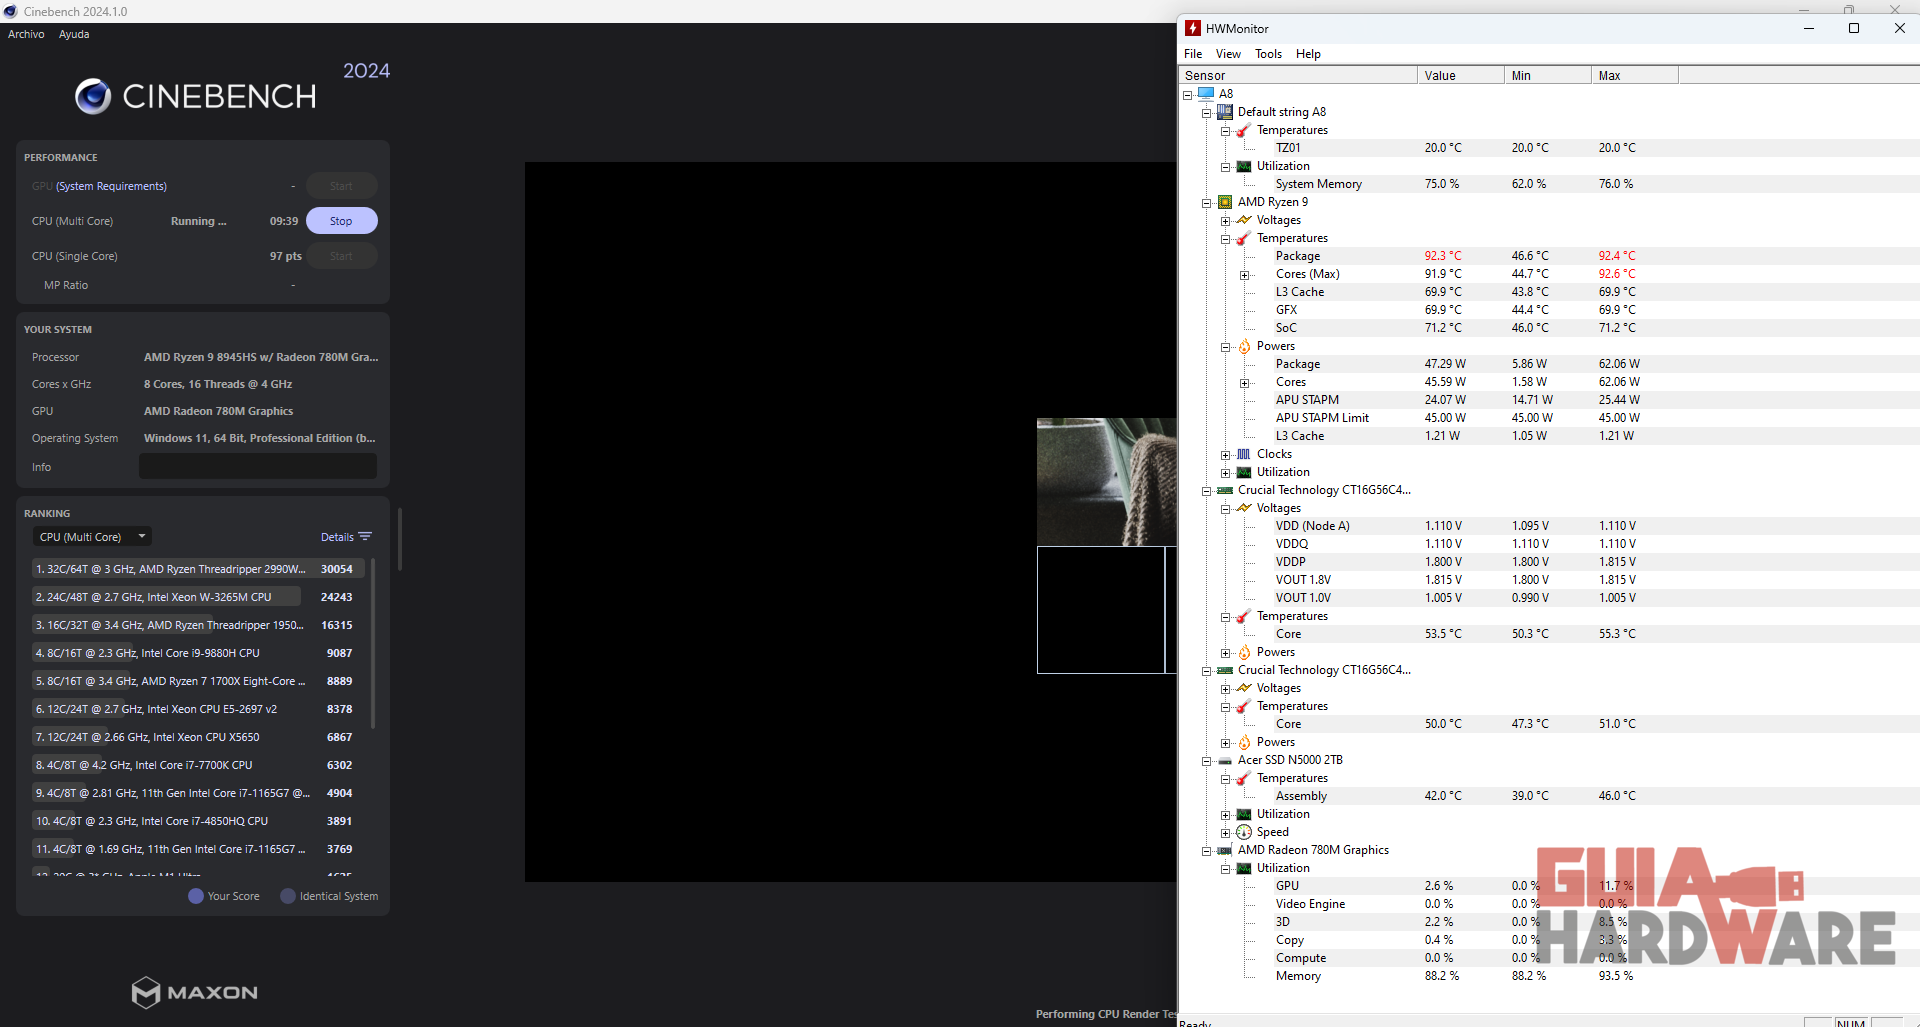The image size is (1920, 1027).
Task: Open the System Requirements link
Action: (111, 186)
